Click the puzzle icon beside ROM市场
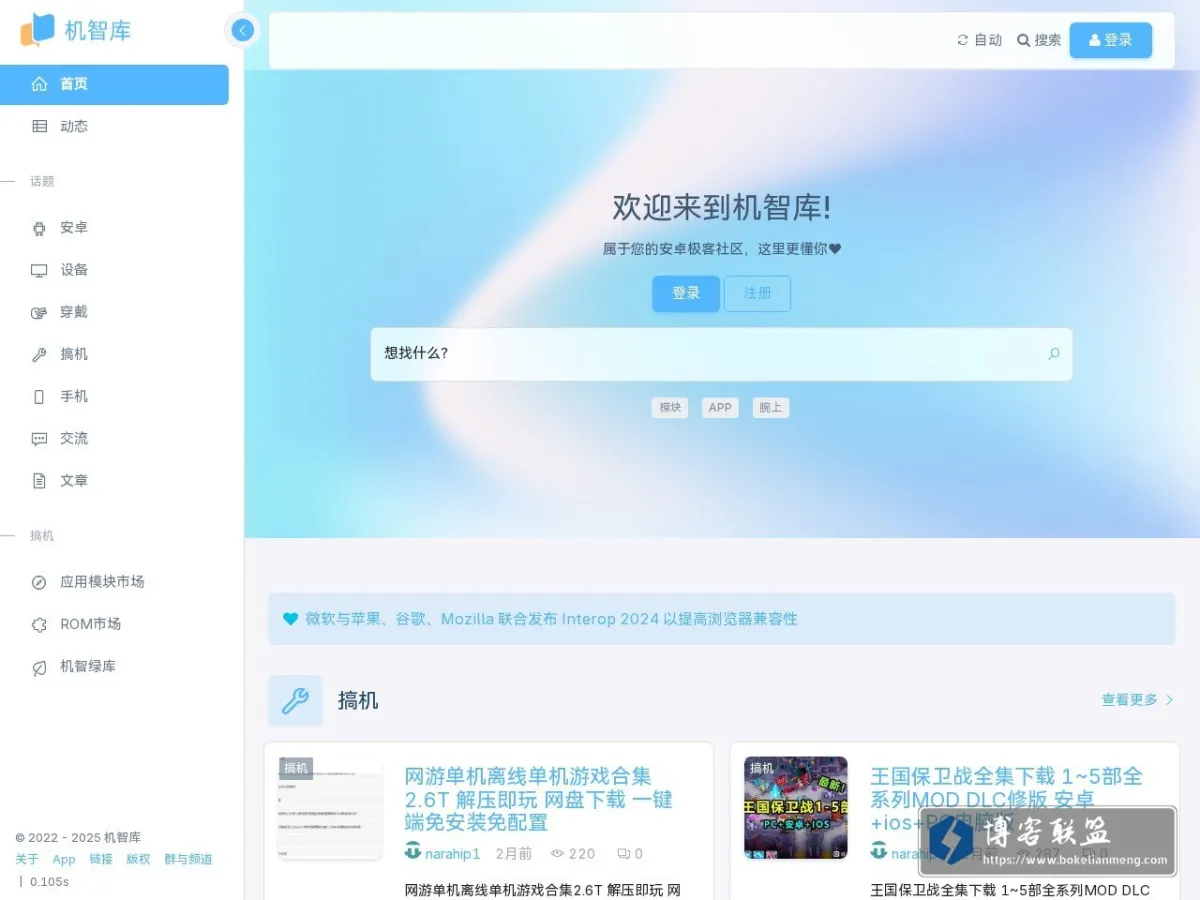The width and height of the screenshot is (1200, 900). 39,624
